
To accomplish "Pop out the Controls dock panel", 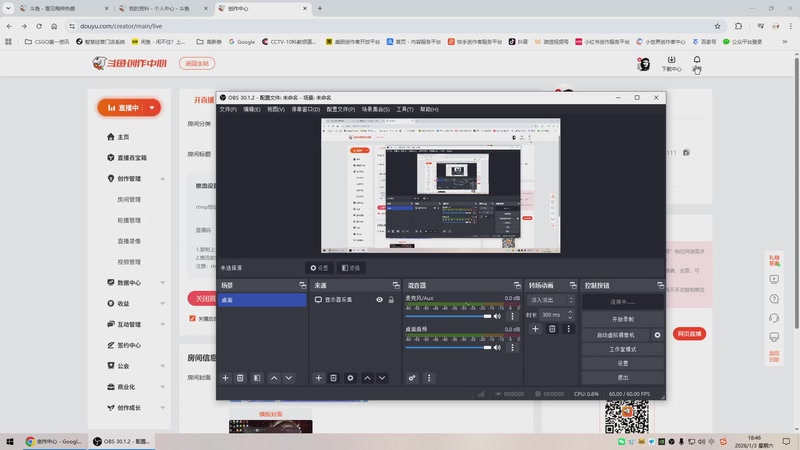I will 660,285.
